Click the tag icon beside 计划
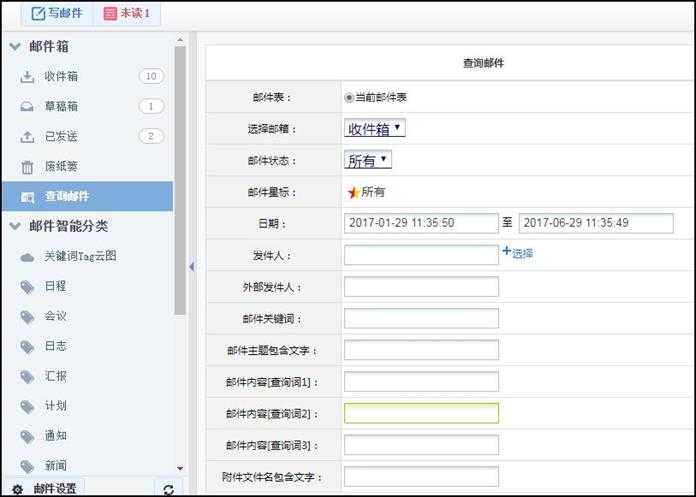Image resolution: width=696 pixels, height=497 pixels. pyautogui.click(x=27, y=406)
